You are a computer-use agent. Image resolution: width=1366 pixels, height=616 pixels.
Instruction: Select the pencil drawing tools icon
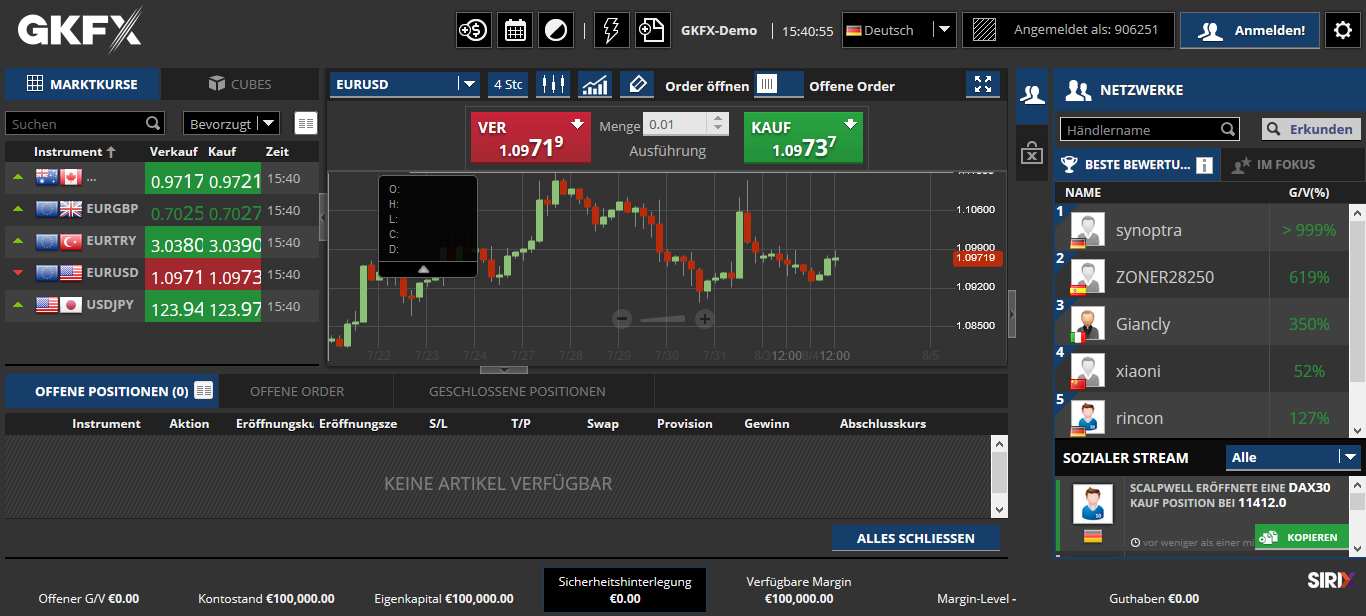tap(637, 84)
